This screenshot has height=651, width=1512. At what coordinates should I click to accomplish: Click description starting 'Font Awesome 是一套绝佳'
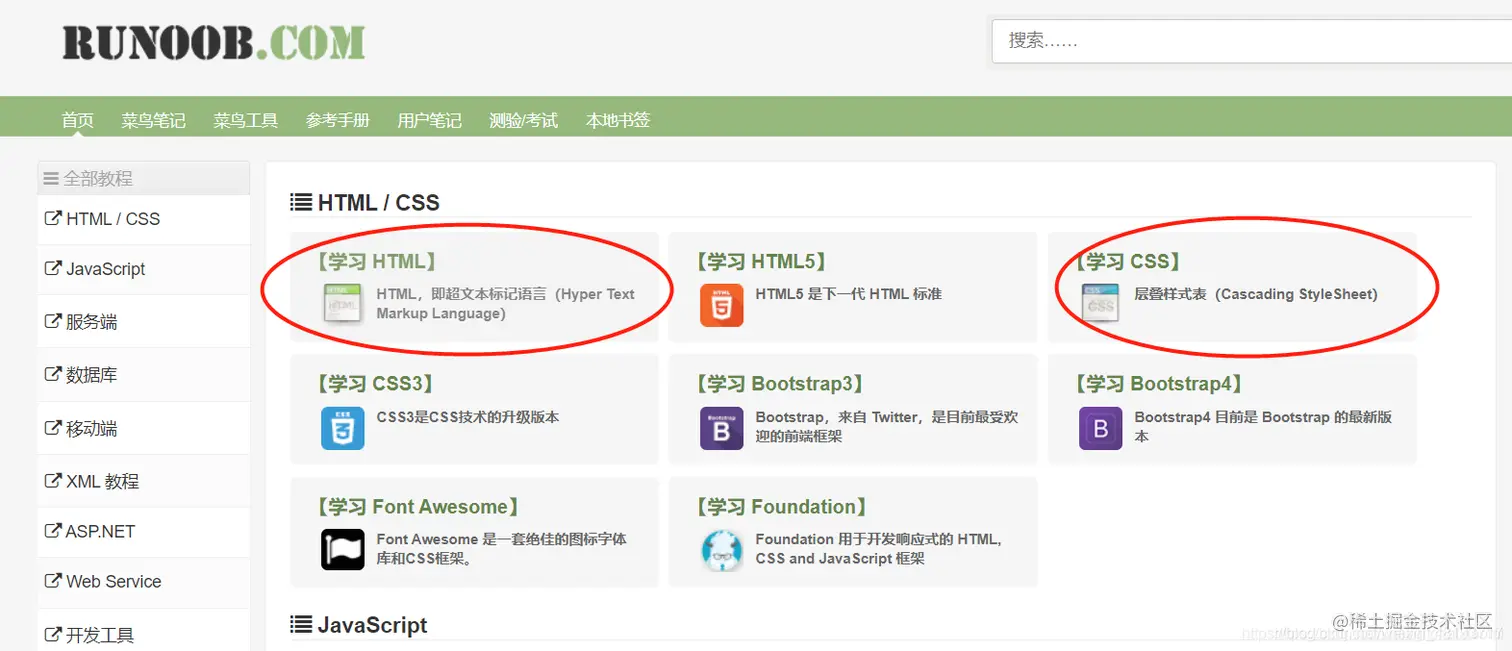[x=502, y=549]
